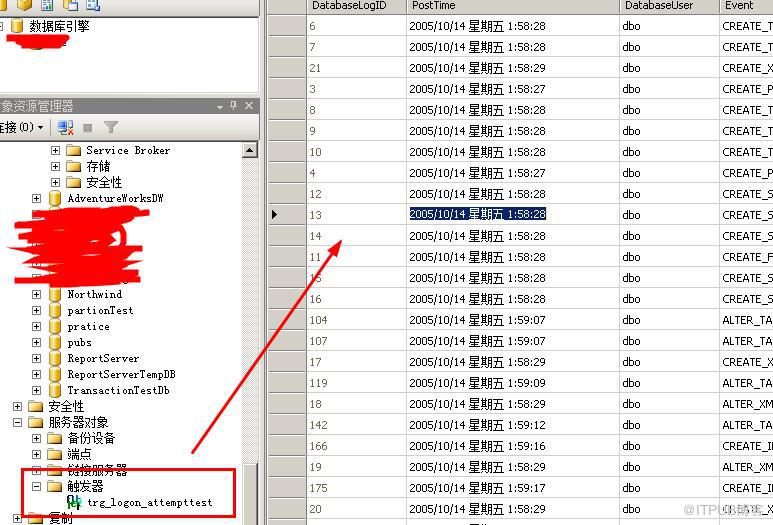Click the DatabaseLogID column header
Screen dimensions: 773x525
[x=356, y=6]
